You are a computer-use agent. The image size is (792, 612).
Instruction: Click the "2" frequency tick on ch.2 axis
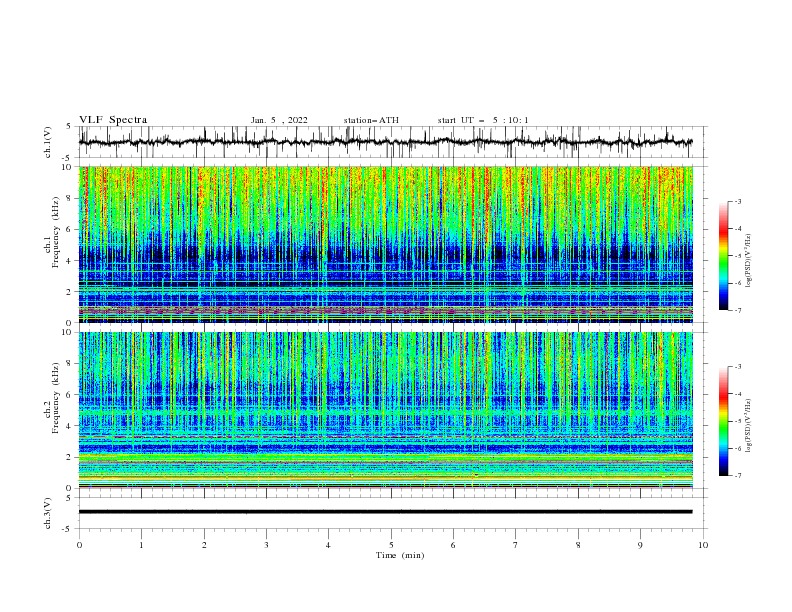point(69,457)
